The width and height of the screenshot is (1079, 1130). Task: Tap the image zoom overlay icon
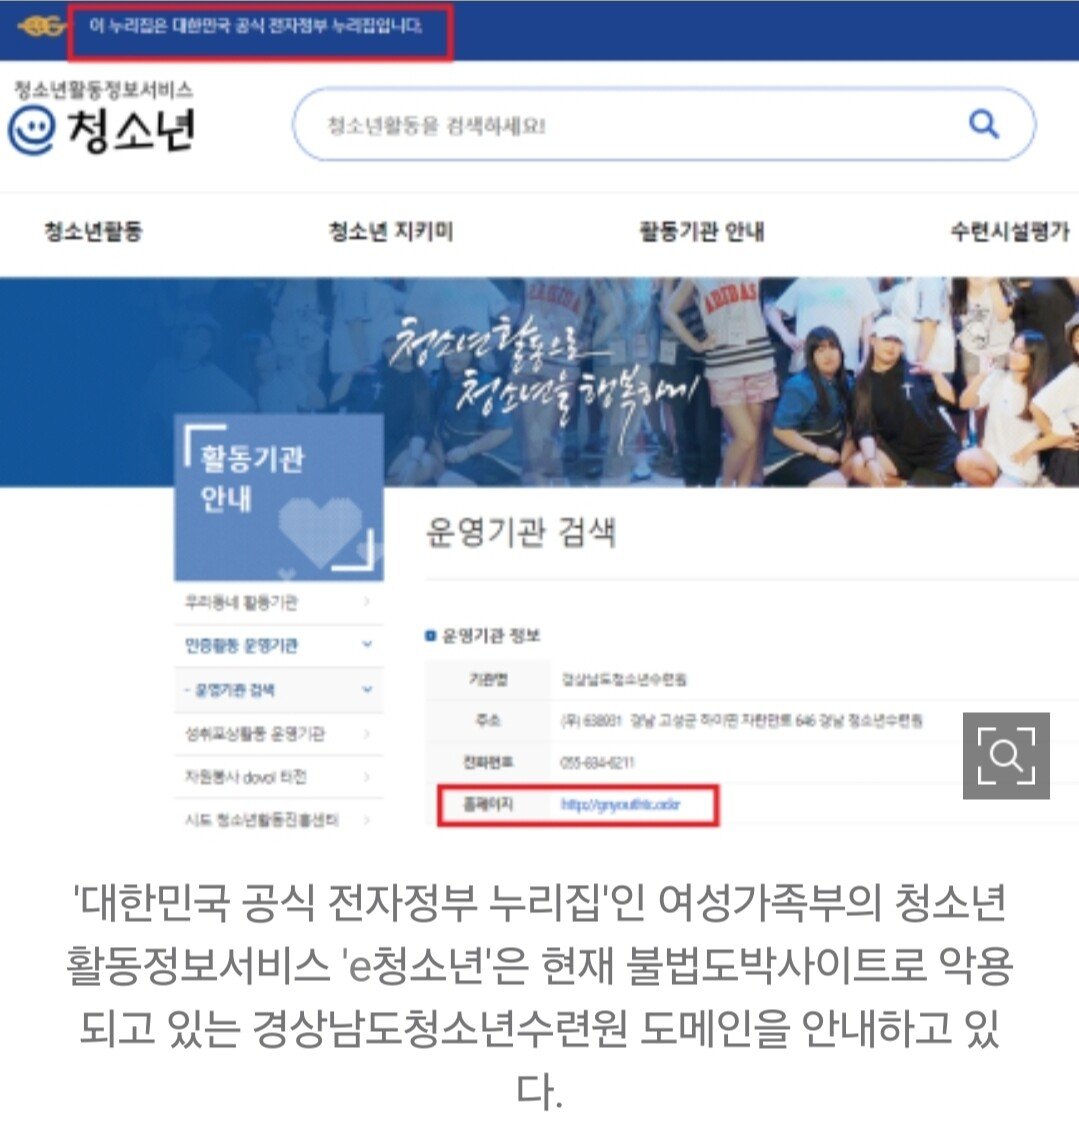click(x=1005, y=756)
